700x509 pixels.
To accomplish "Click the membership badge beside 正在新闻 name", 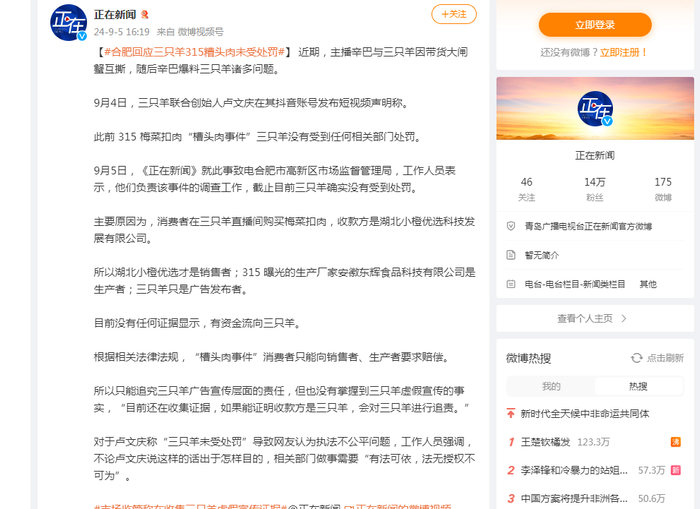I will tap(145, 15).
